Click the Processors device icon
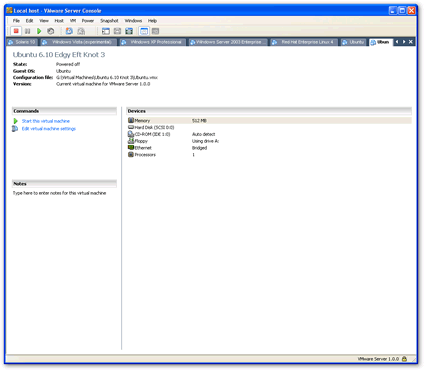 [x=131, y=154]
